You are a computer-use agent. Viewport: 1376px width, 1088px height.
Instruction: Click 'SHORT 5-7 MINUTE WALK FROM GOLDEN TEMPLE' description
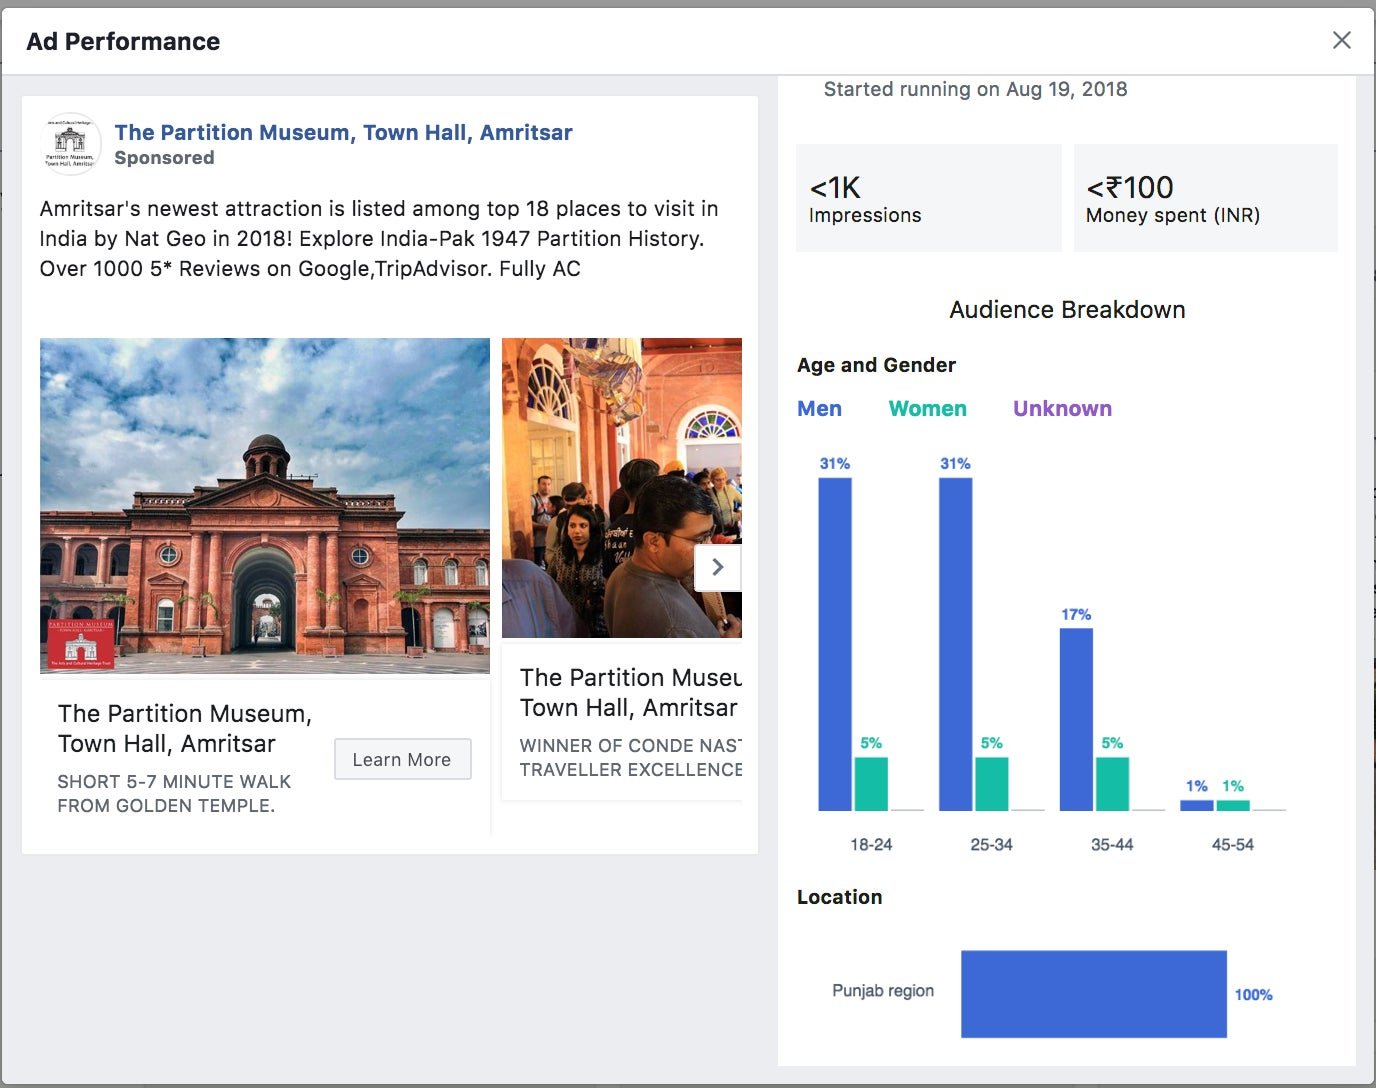pyautogui.click(x=174, y=794)
